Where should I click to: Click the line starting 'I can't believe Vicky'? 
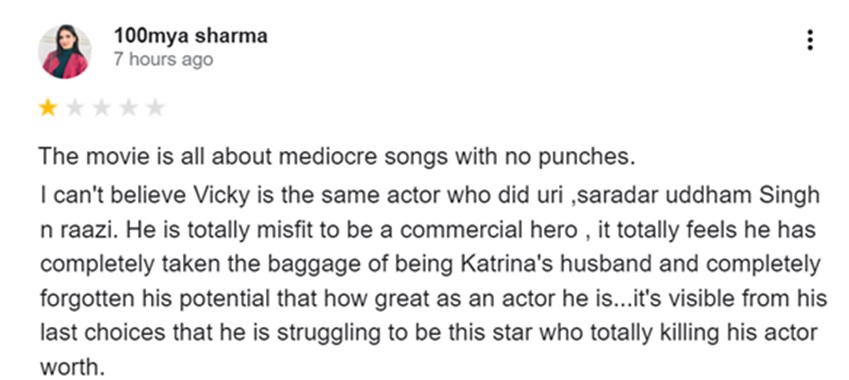pos(430,196)
